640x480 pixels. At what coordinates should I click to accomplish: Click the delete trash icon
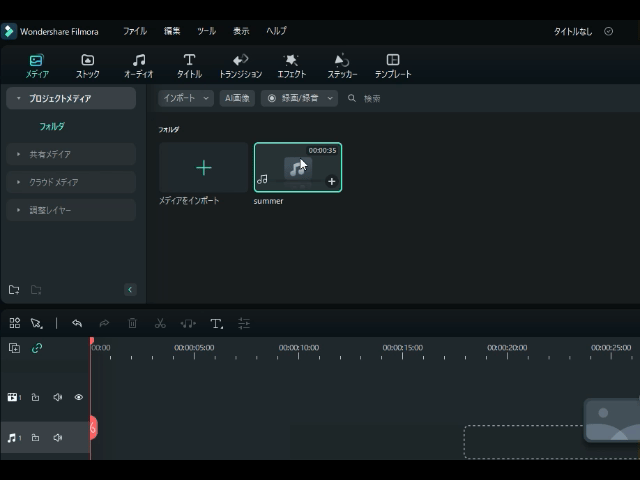click(132, 323)
